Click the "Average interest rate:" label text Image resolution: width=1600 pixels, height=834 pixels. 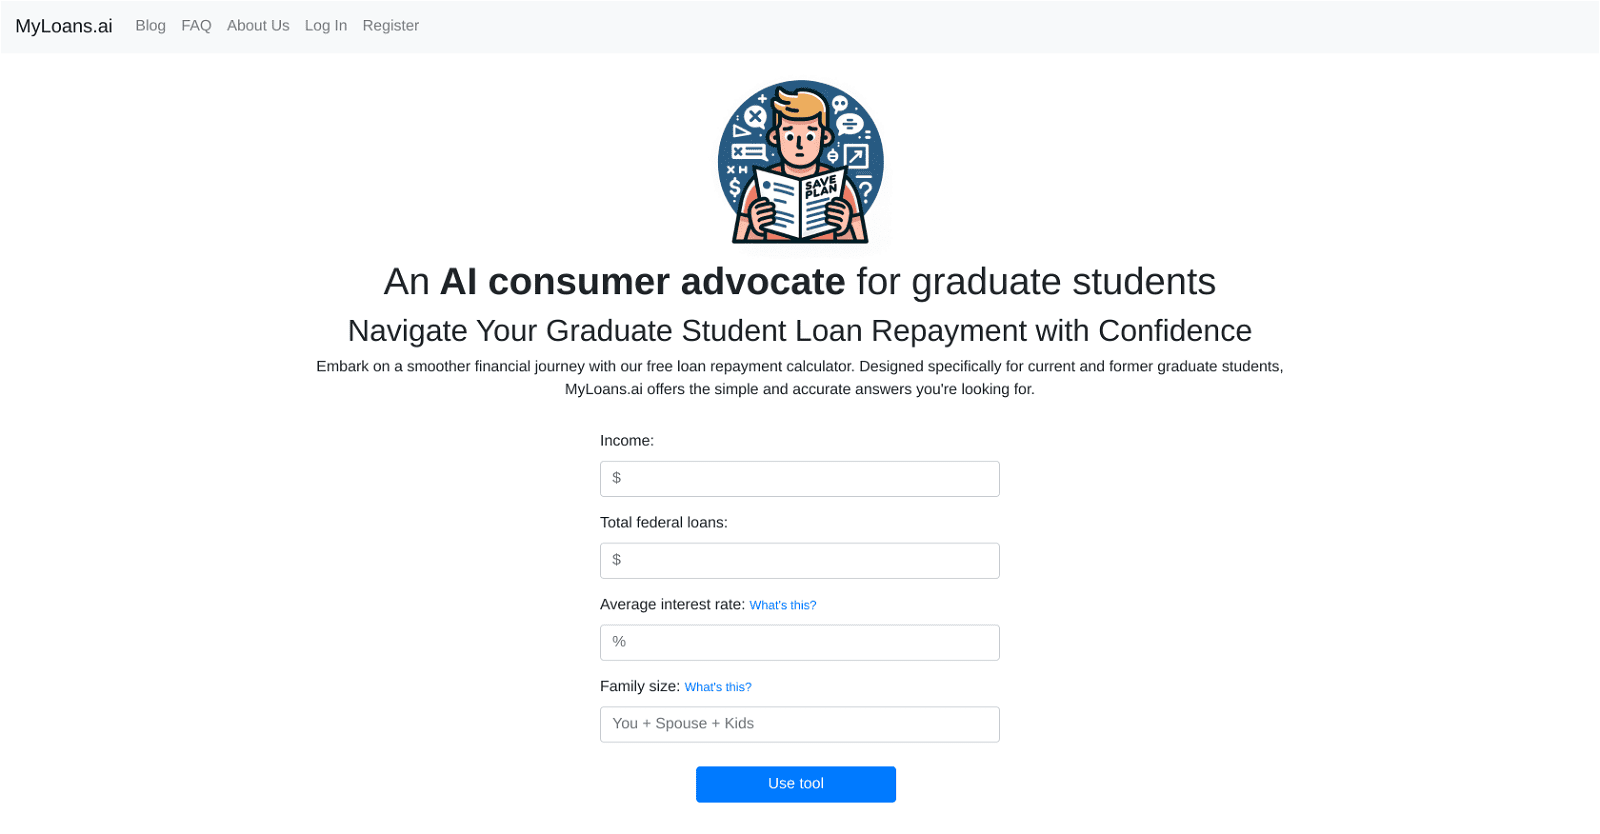[672, 605]
